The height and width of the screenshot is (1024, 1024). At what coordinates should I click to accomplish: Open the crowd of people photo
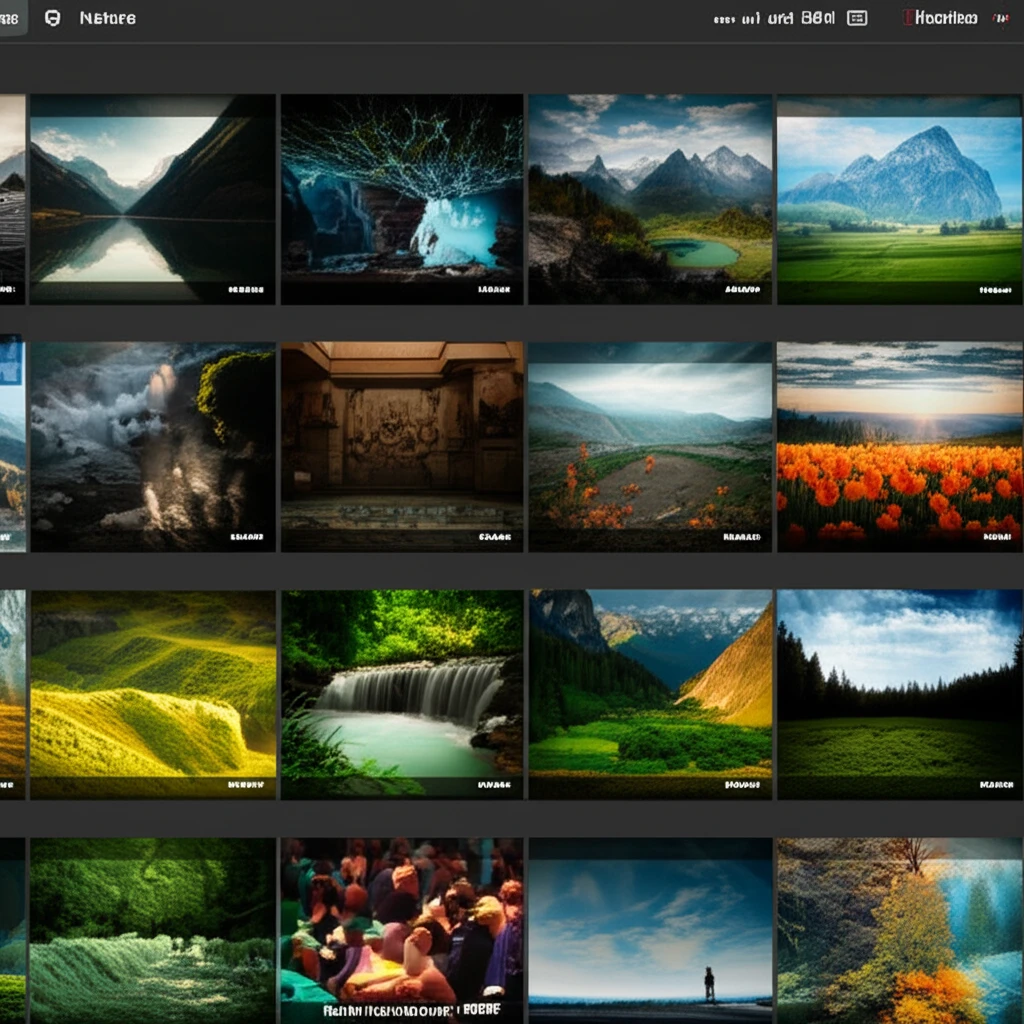click(402, 931)
